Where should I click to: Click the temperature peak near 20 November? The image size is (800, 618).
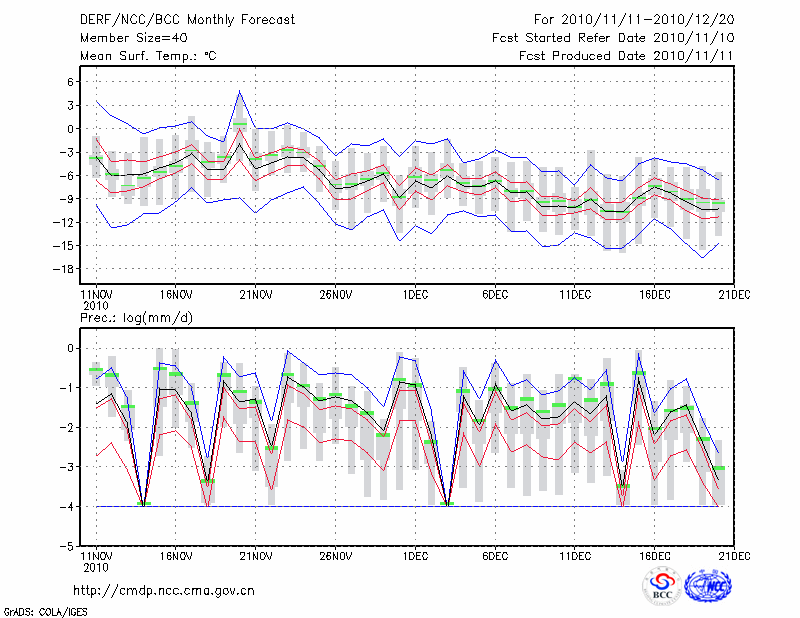[239, 92]
